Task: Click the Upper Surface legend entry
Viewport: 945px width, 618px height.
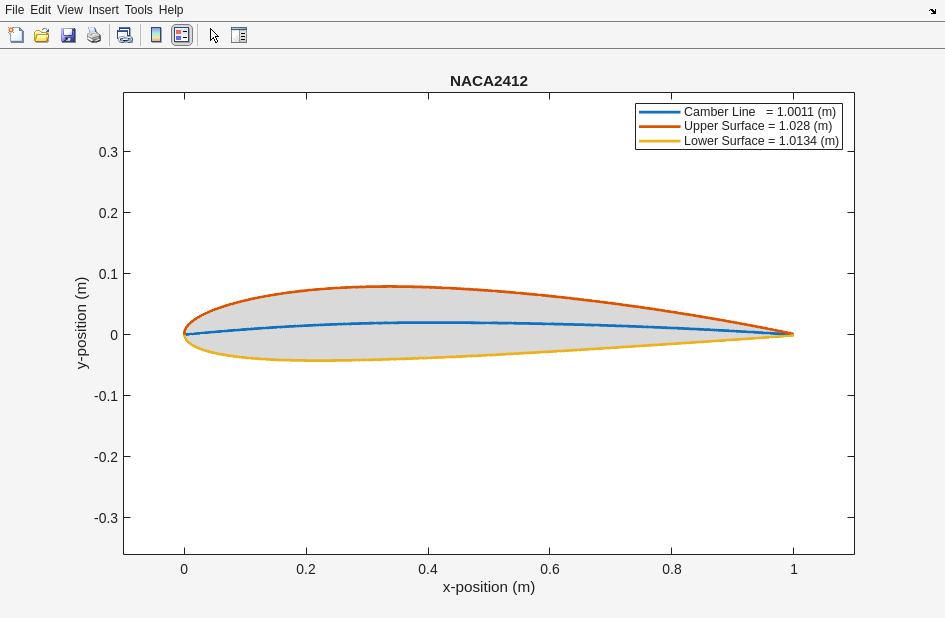Action: pos(757,126)
